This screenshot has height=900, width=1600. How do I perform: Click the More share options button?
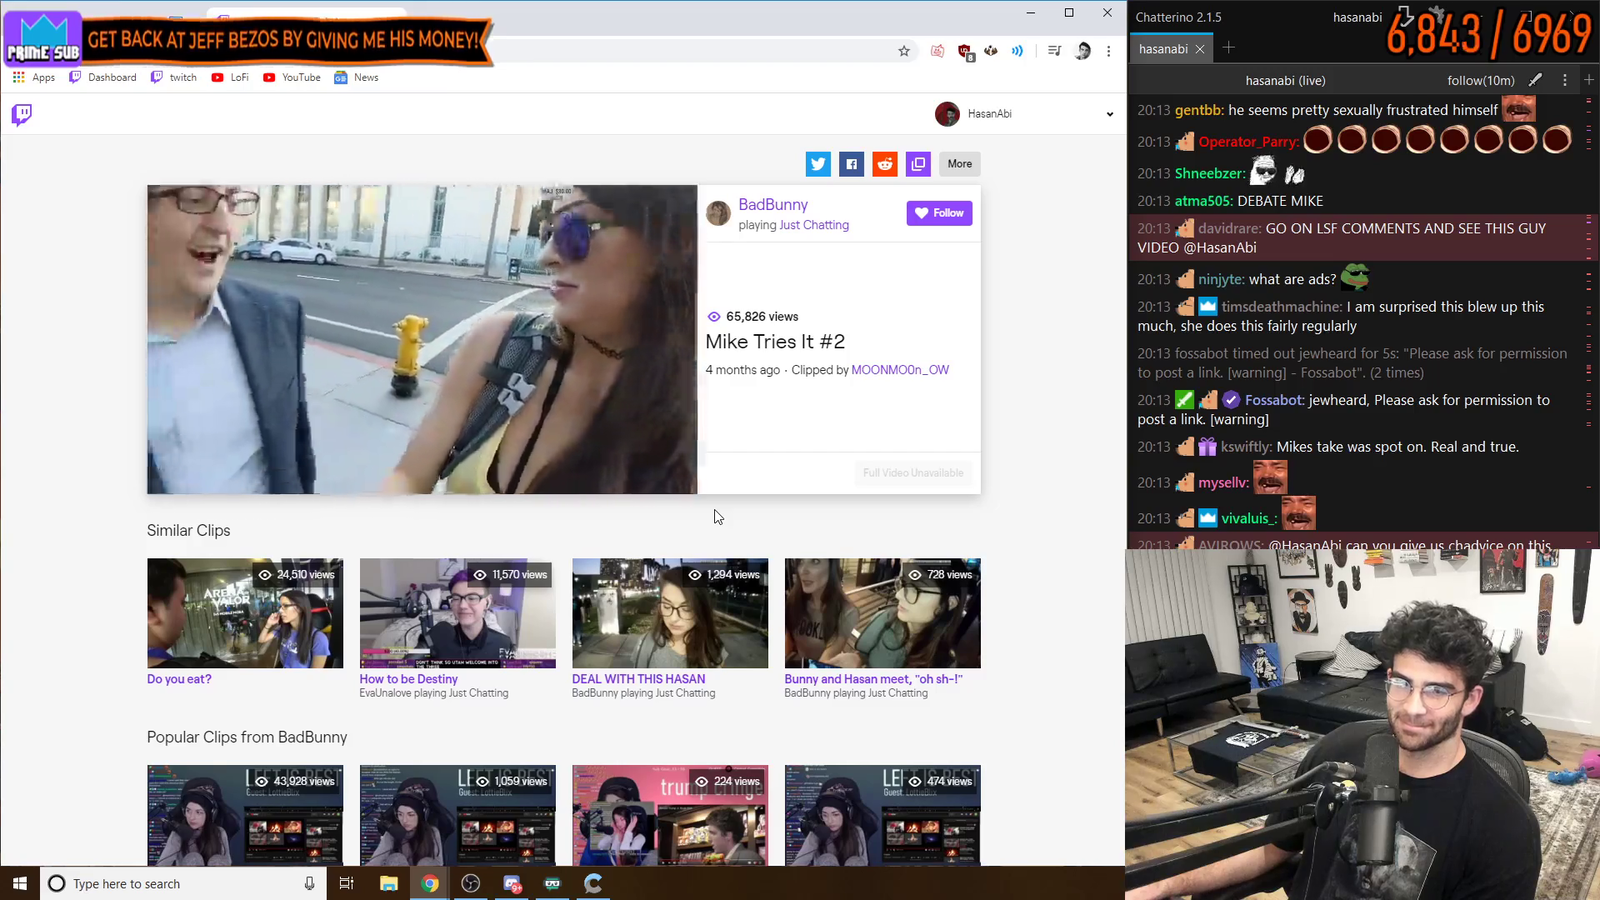coord(960,164)
